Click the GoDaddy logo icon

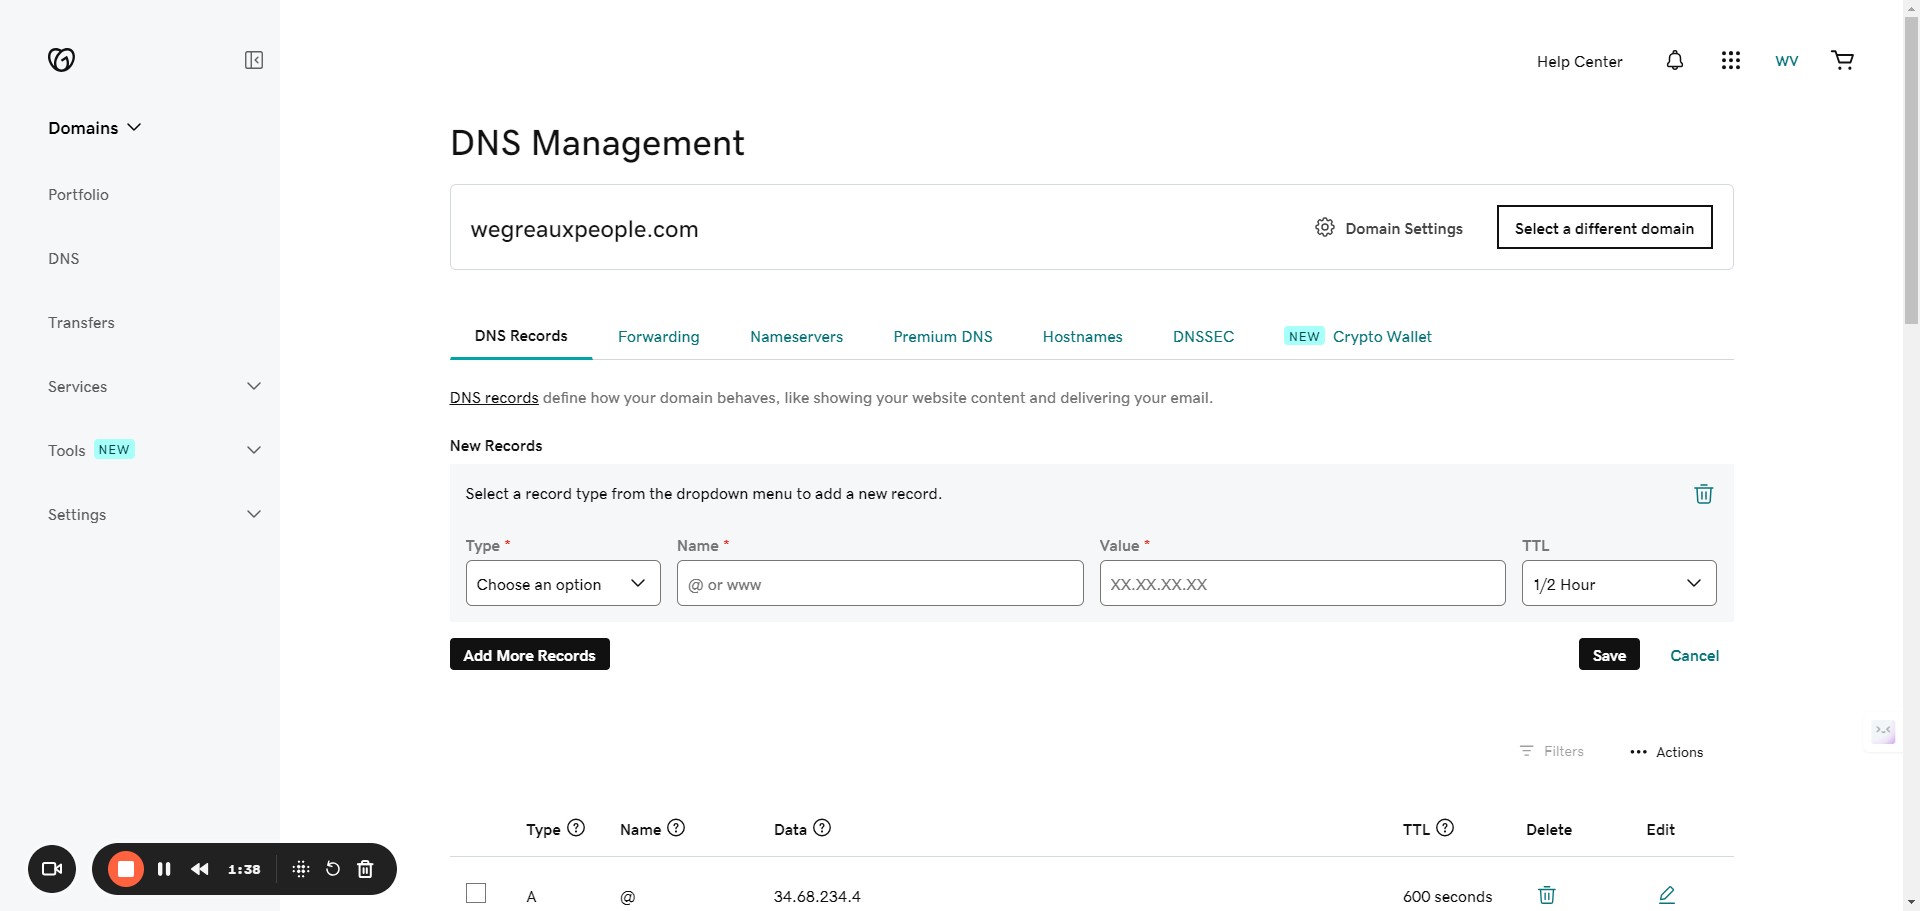[61, 60]
